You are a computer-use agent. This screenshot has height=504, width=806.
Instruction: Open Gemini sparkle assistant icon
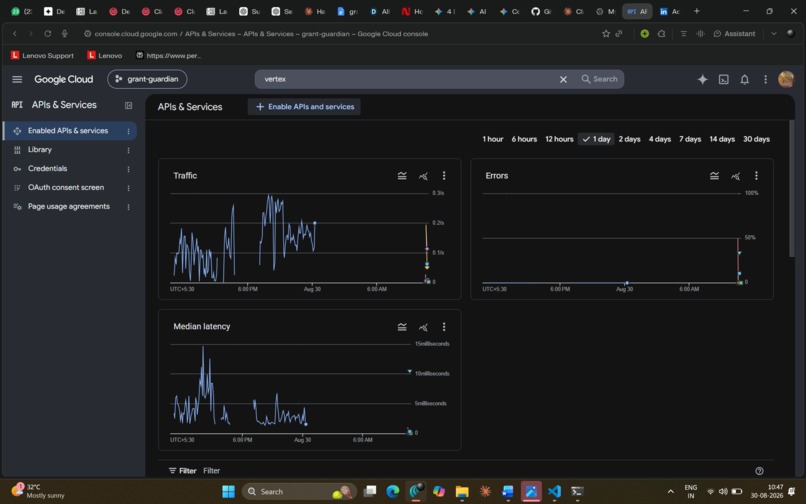coord(702,79)
